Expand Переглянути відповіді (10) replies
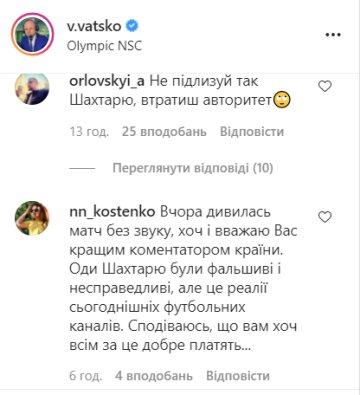 (193, 168)
